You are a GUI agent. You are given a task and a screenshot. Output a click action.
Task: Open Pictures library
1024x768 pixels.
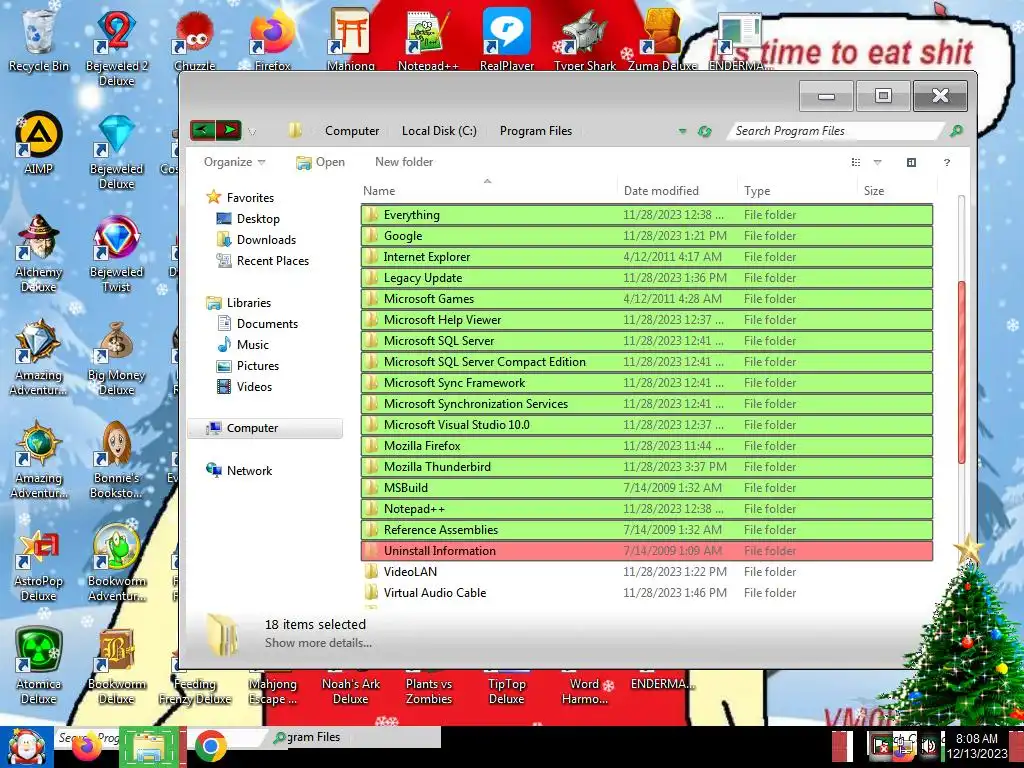248,366
